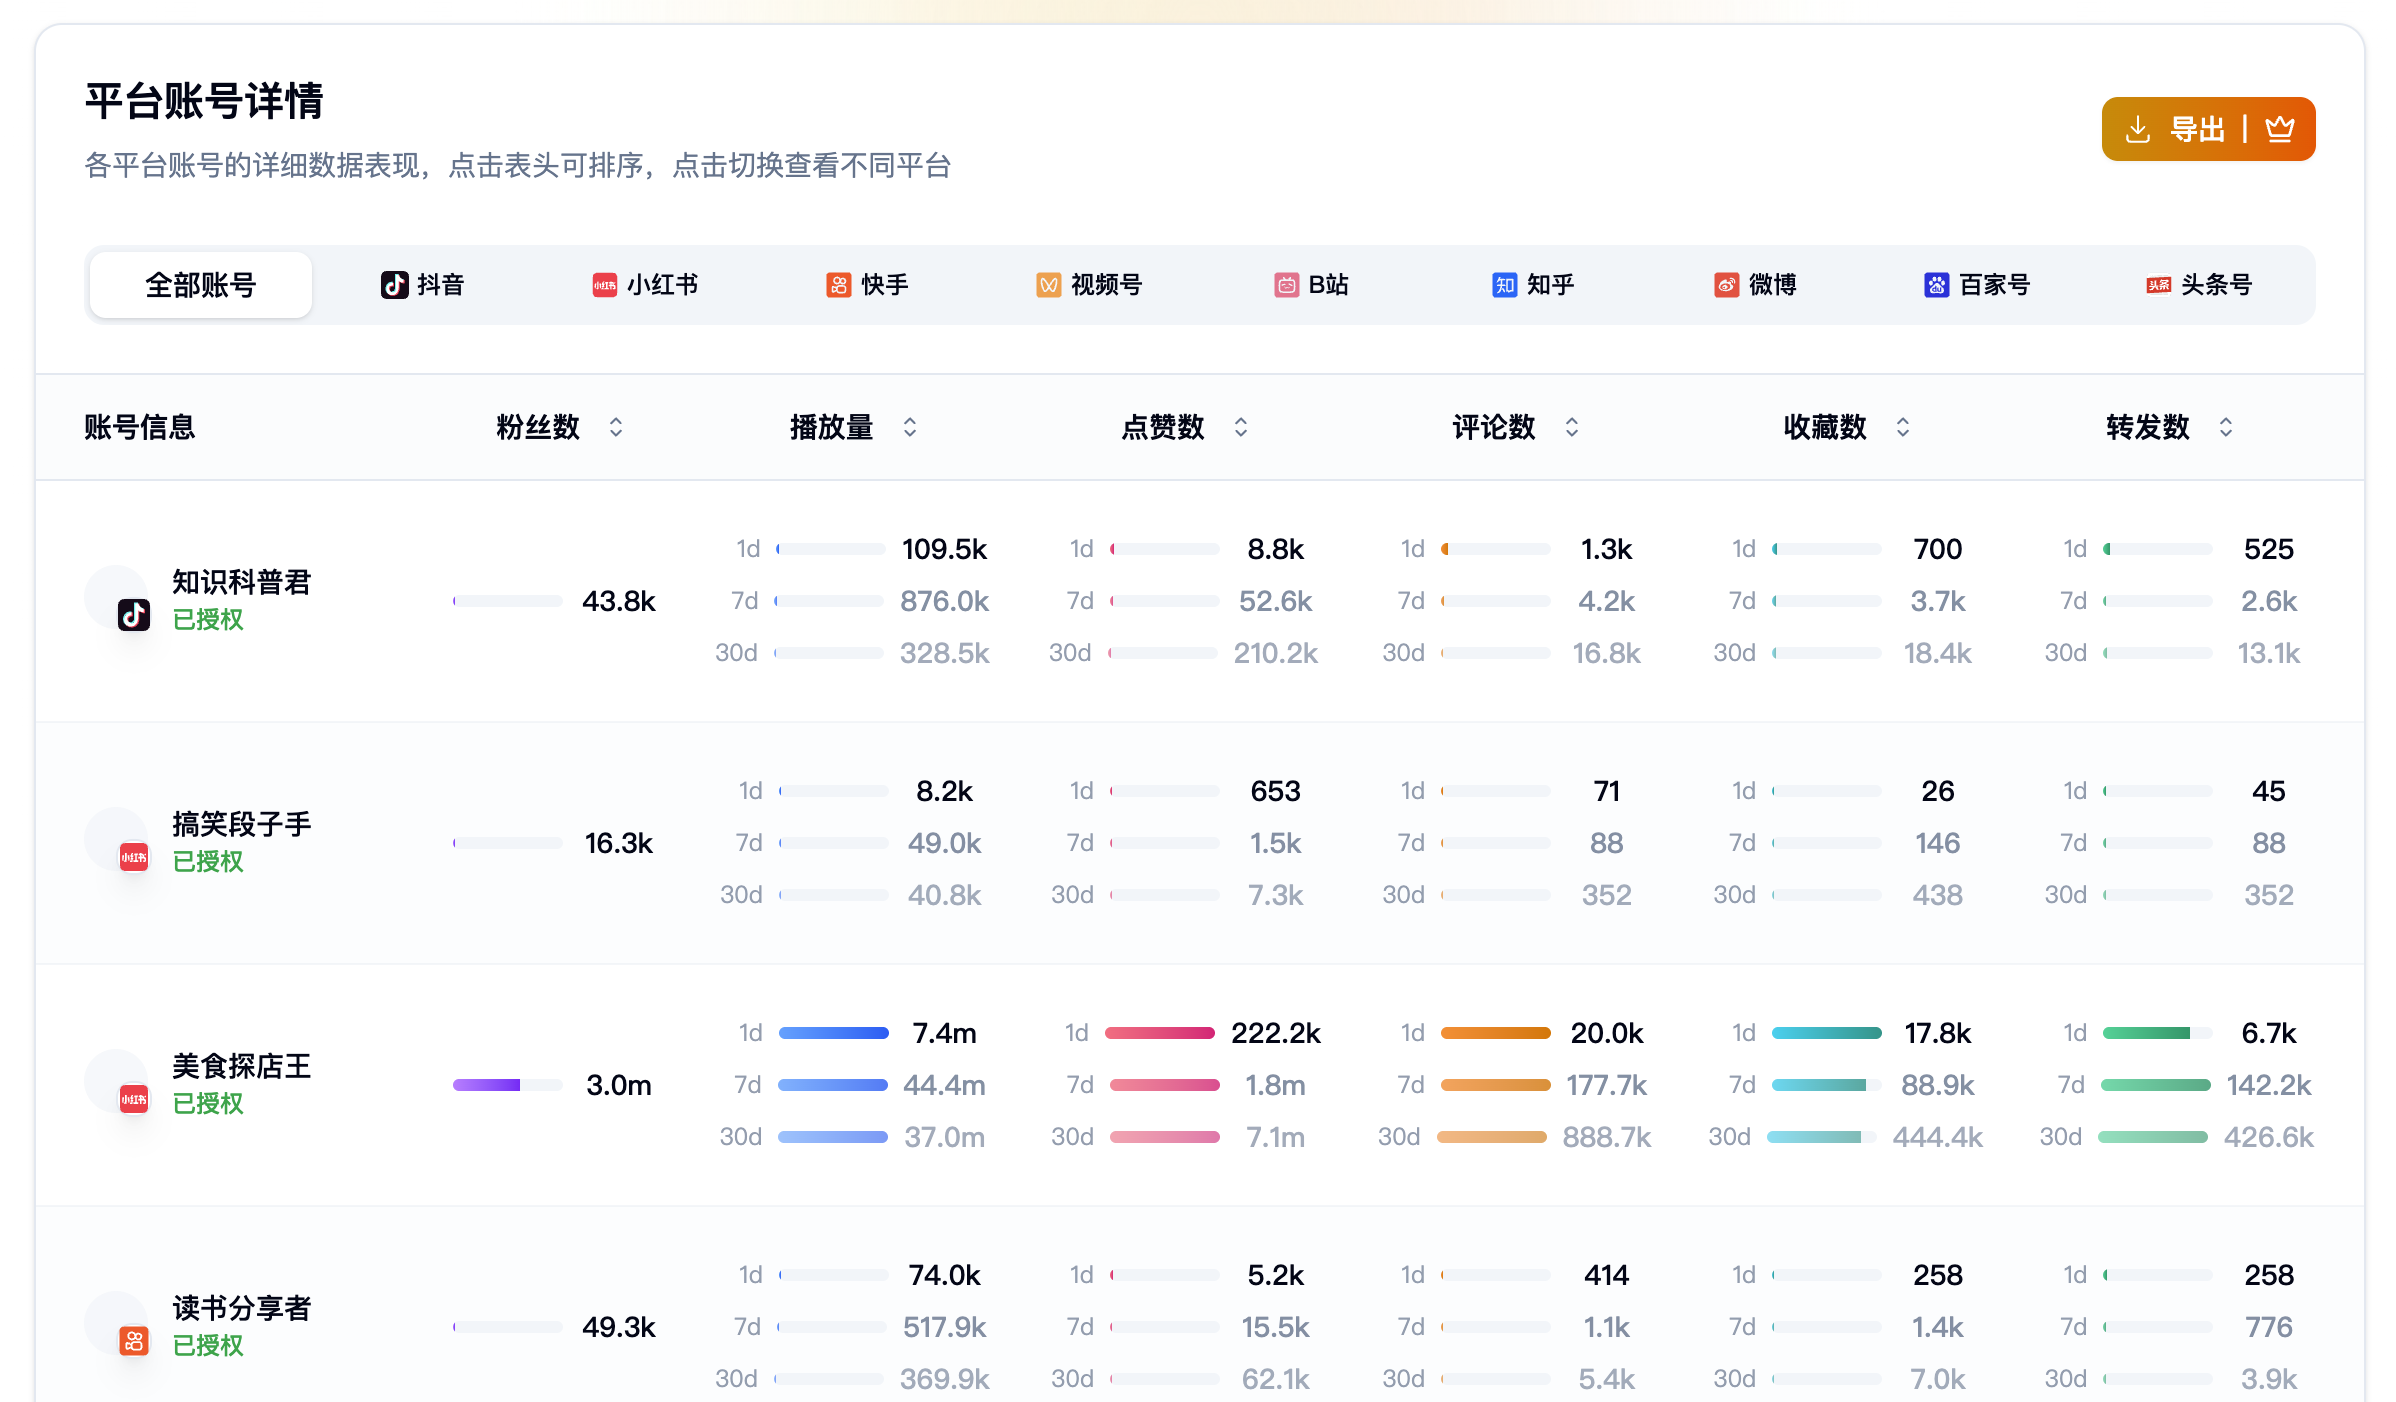Sort by 转发数 using the arrows
Image resolution: width=2396 pixels, height=1402 pixels.
point(2226,427)
